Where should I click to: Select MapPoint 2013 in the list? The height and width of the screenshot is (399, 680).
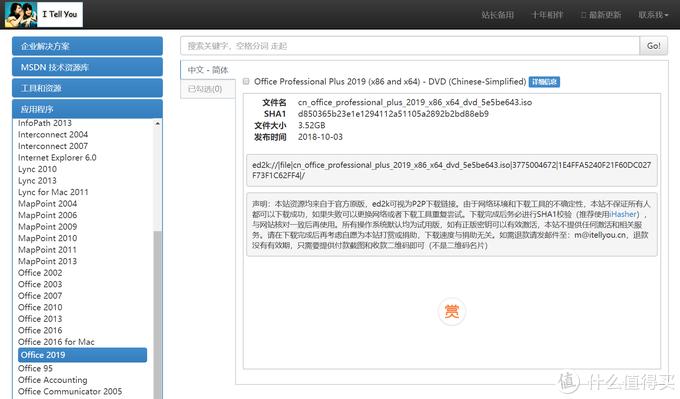coord(48,261)
